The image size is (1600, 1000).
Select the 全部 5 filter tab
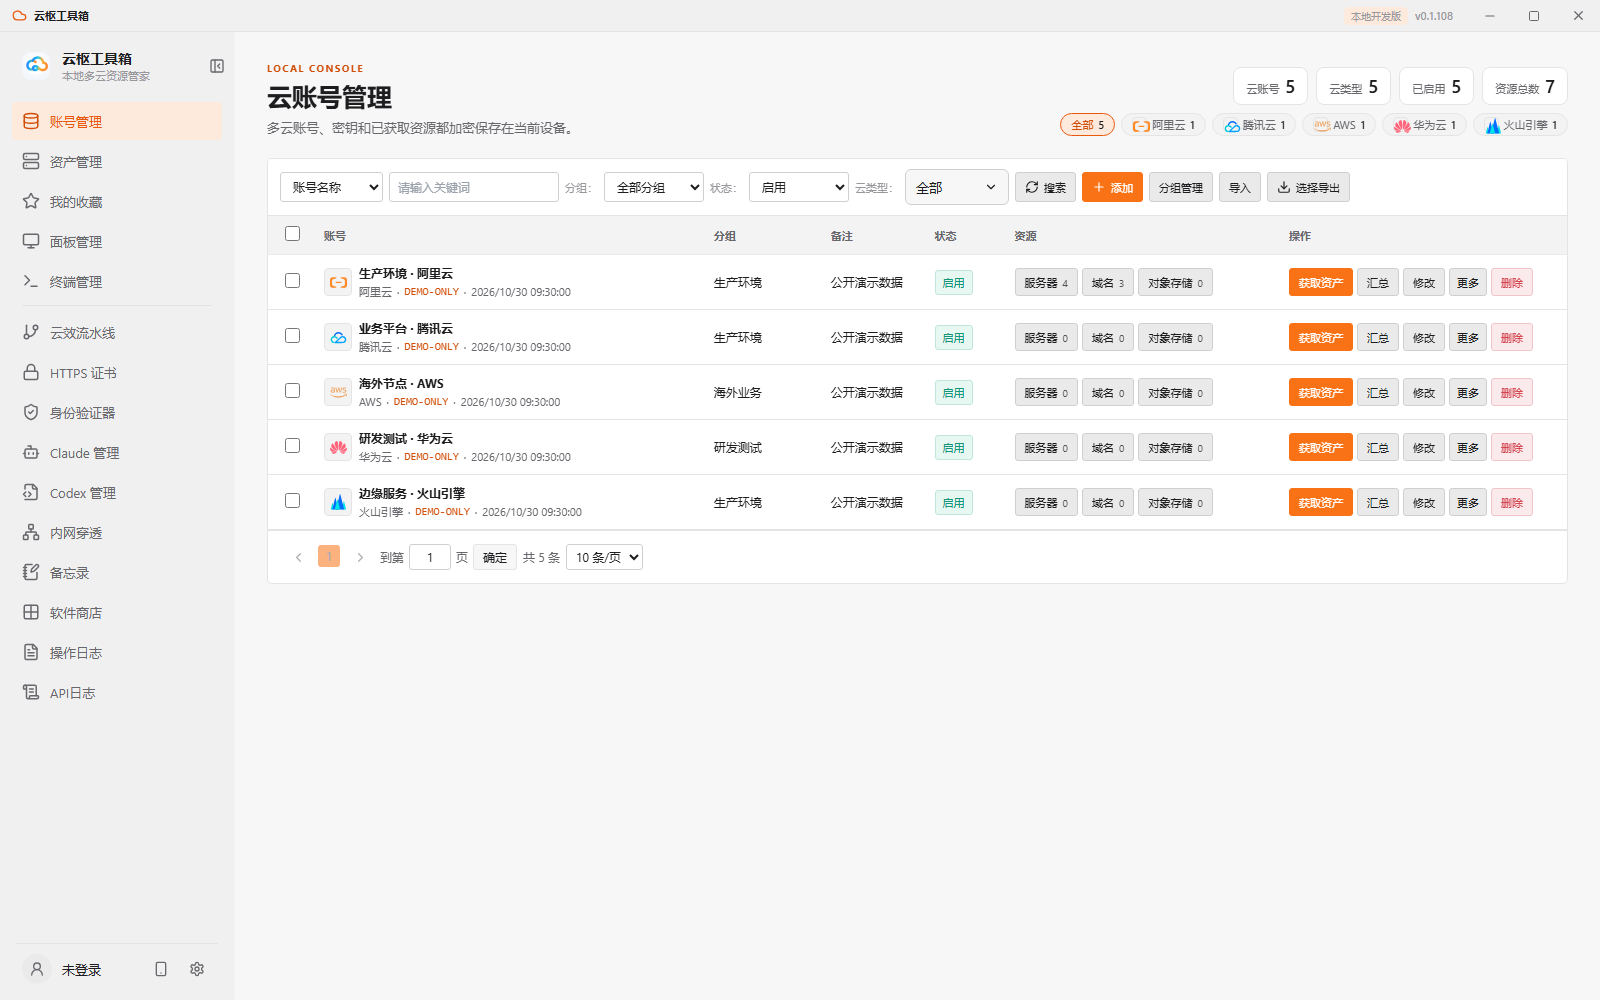1088,125
